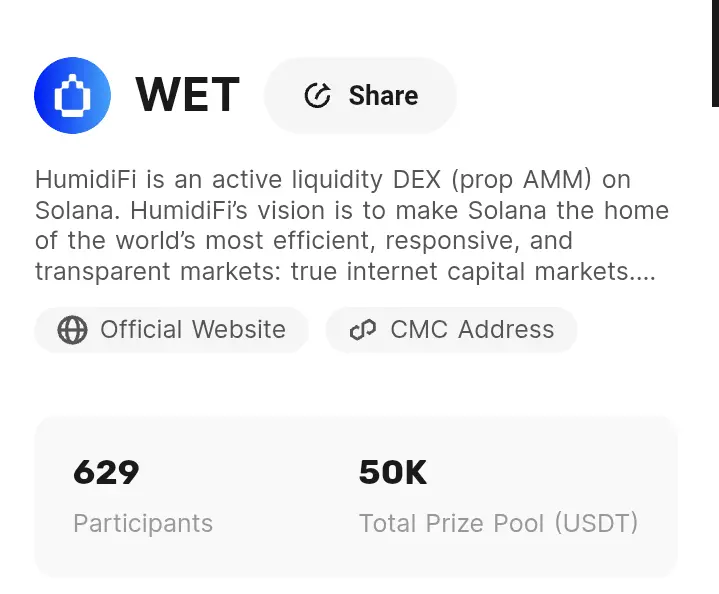Expand the truncated description at the ellipsis
This screenshot has height=594, width=719.
click(x=645, y=271)
